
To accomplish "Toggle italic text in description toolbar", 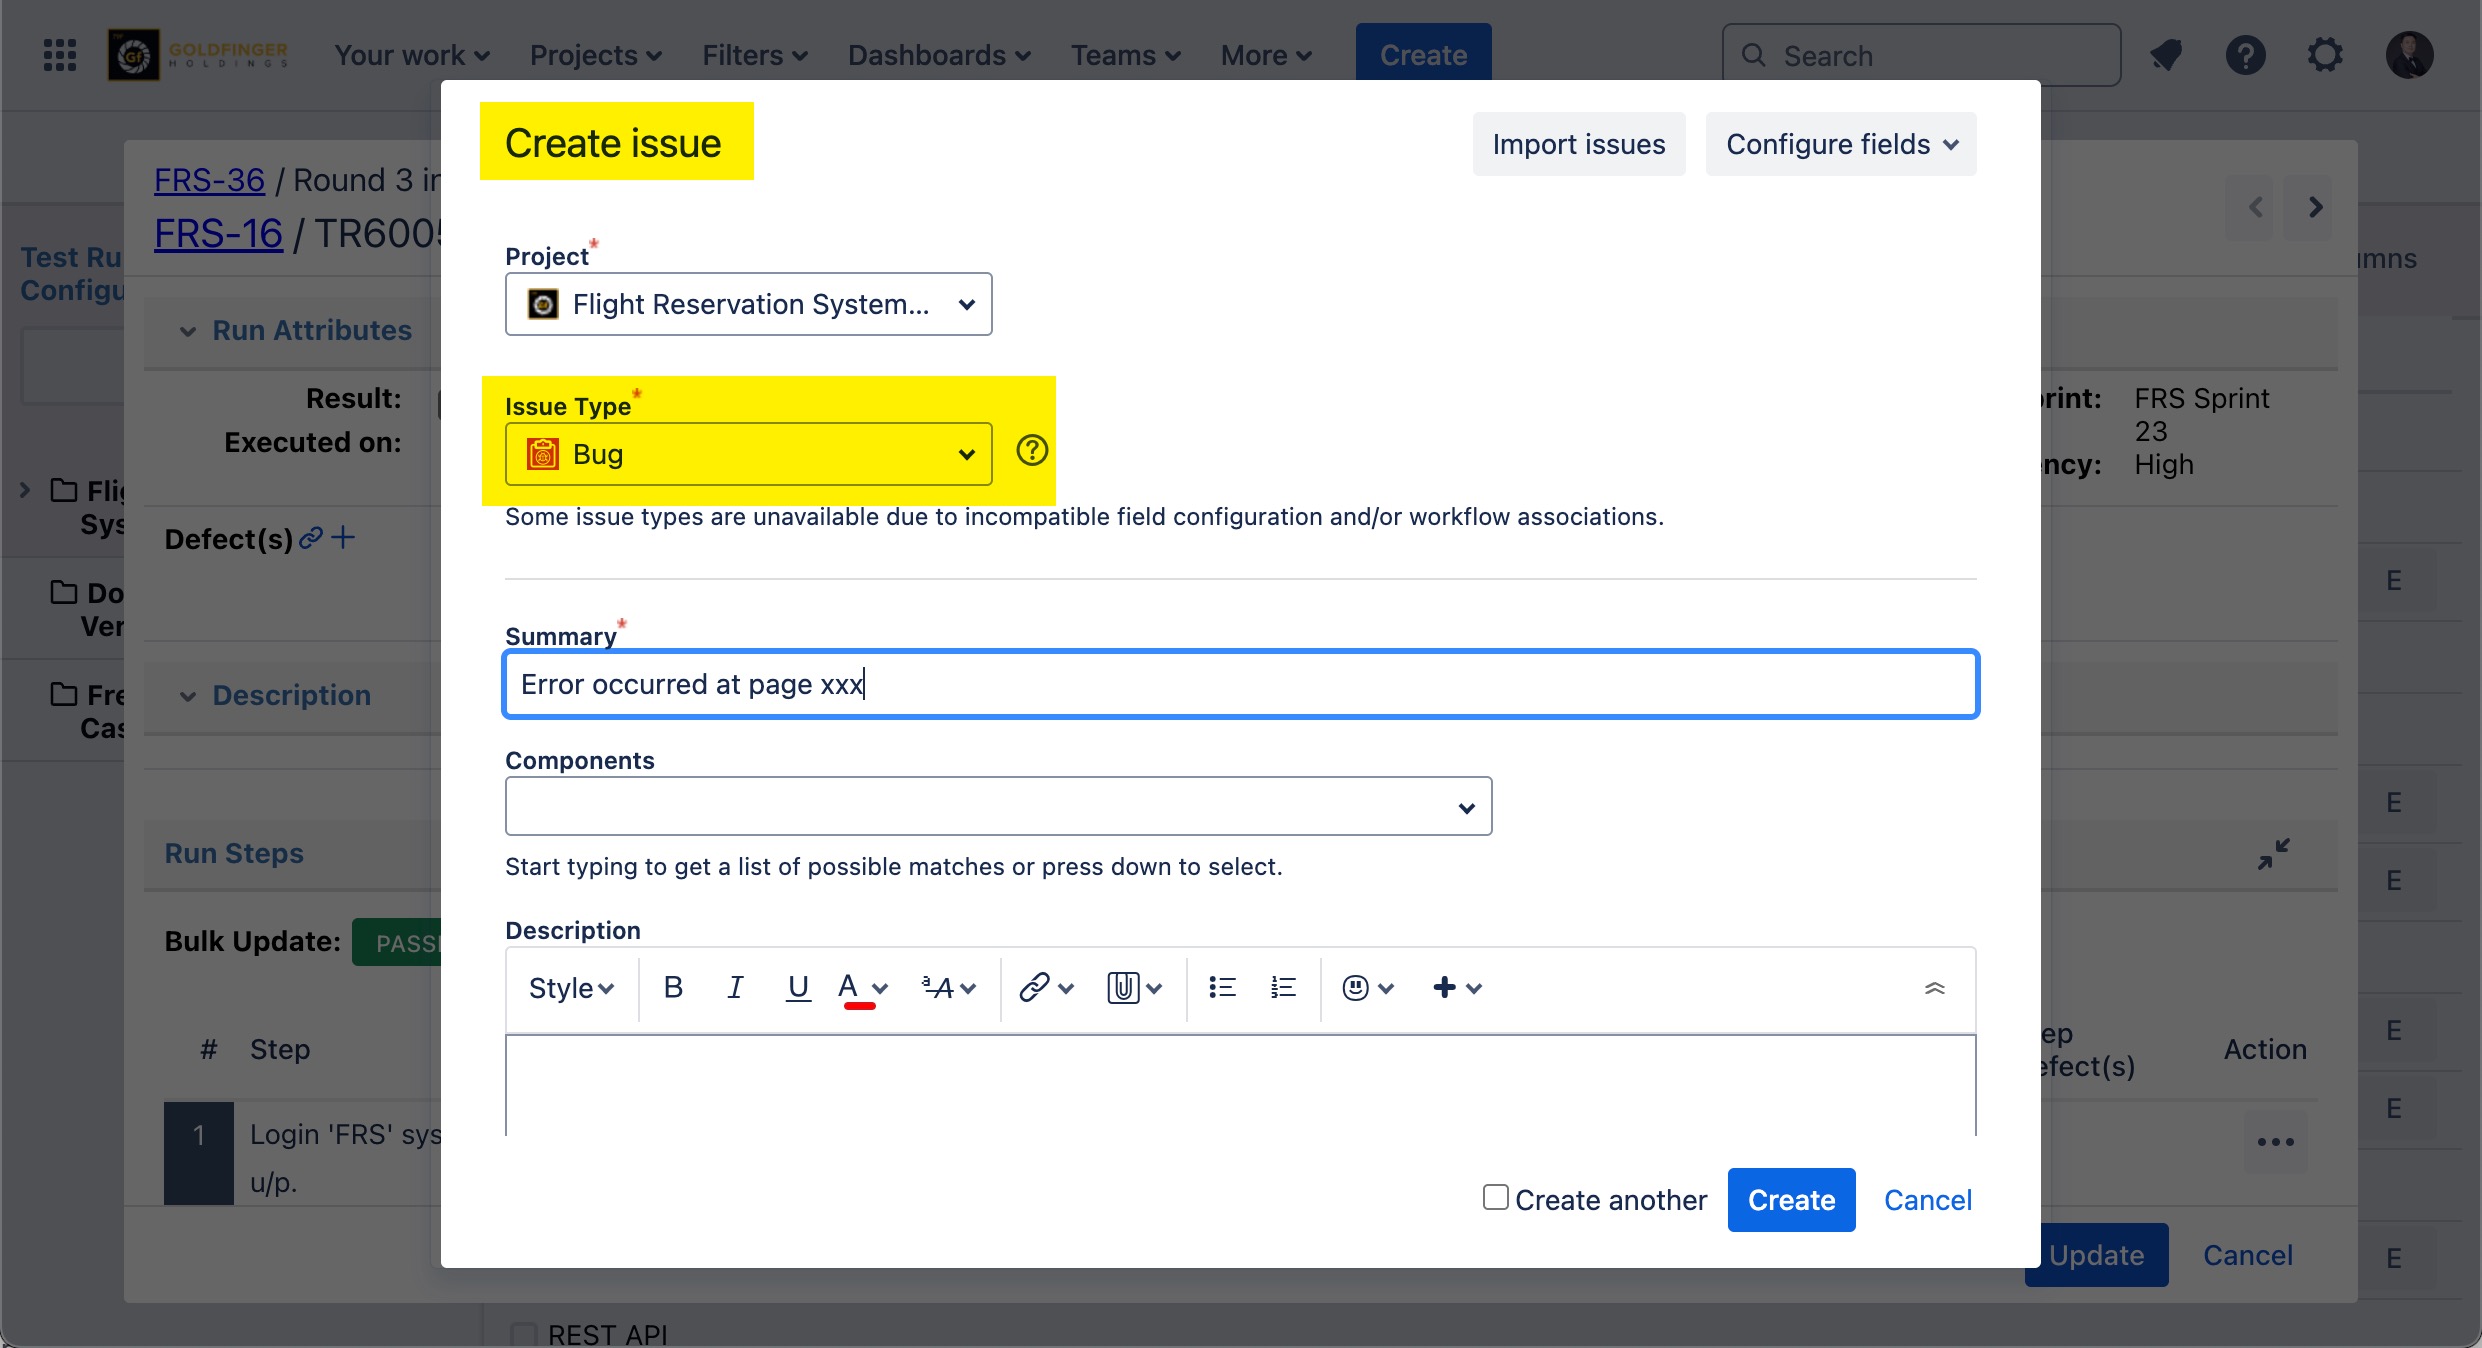I will (735, 988).
